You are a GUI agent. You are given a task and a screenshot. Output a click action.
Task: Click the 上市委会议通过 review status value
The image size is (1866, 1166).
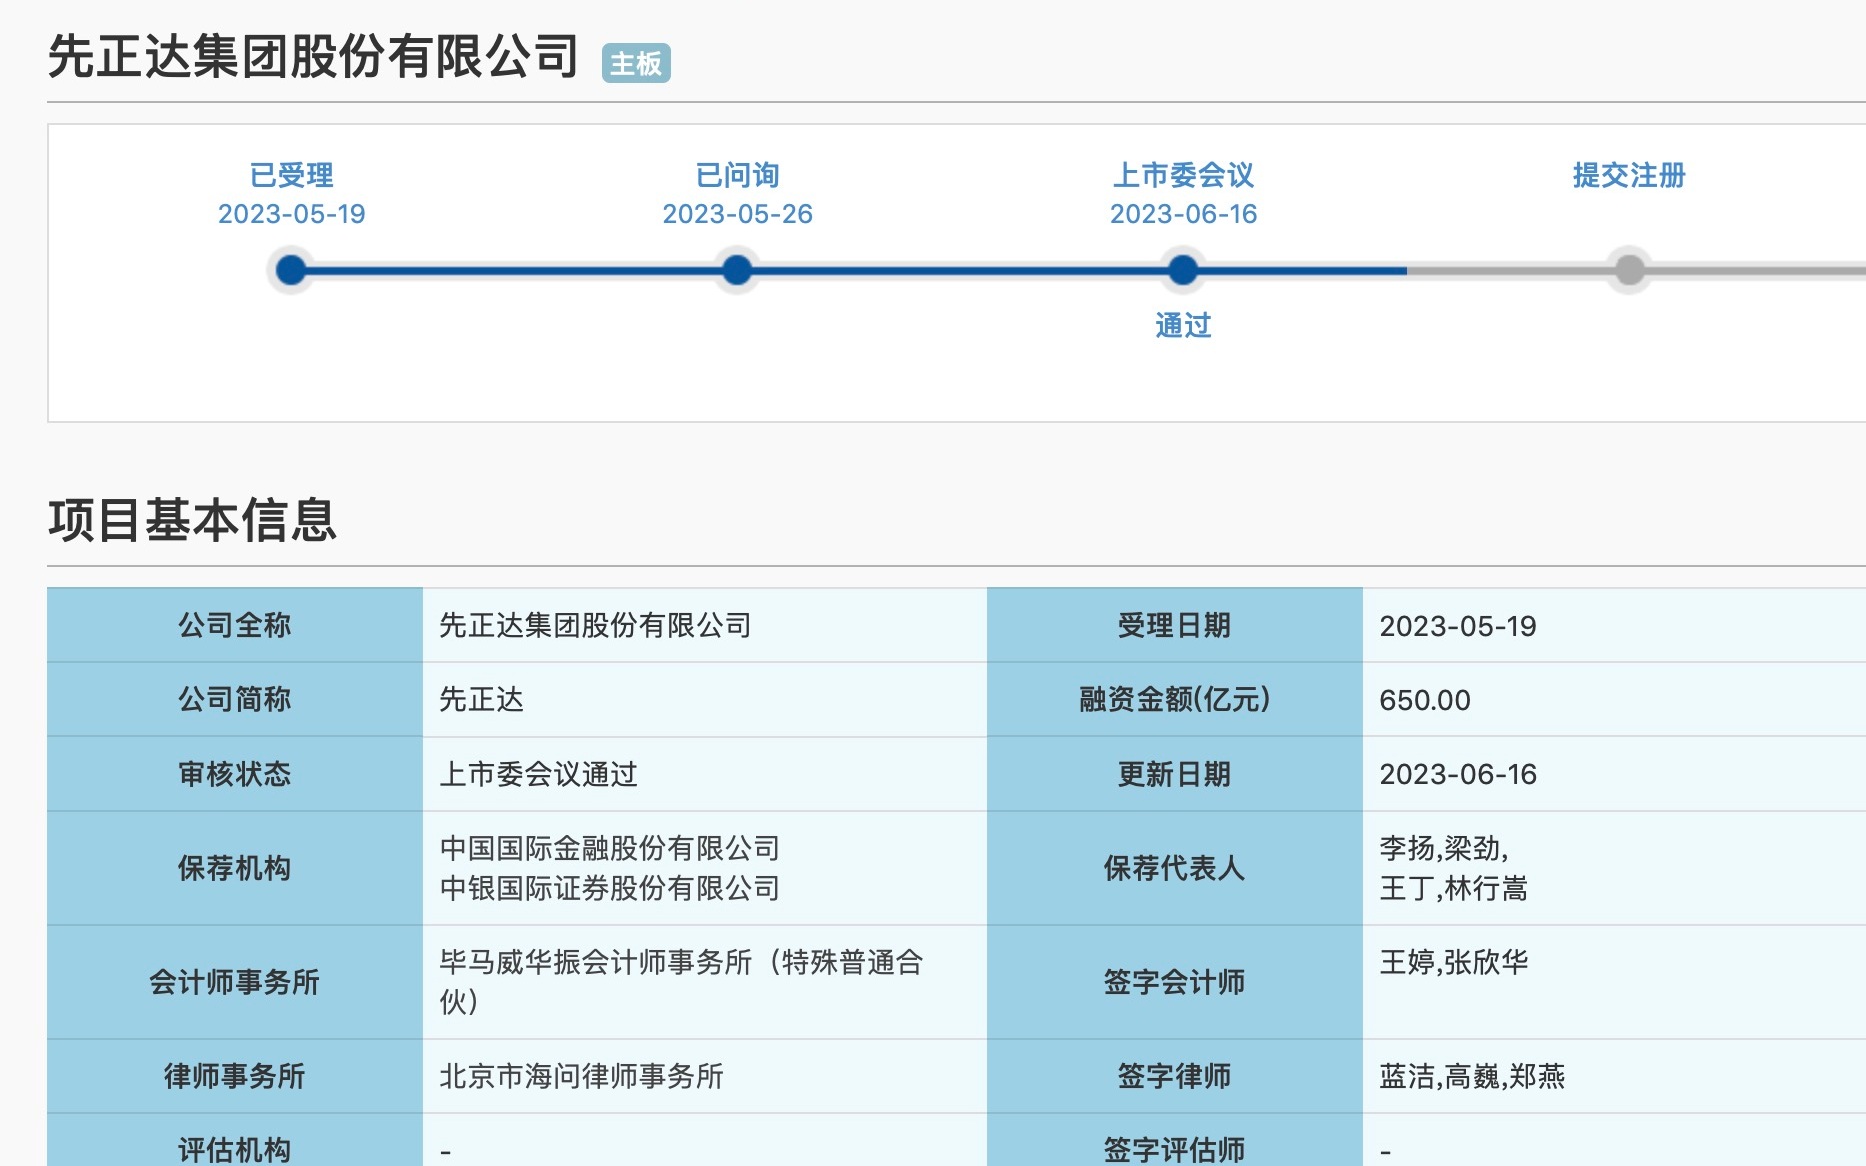[x=538, y=774]
